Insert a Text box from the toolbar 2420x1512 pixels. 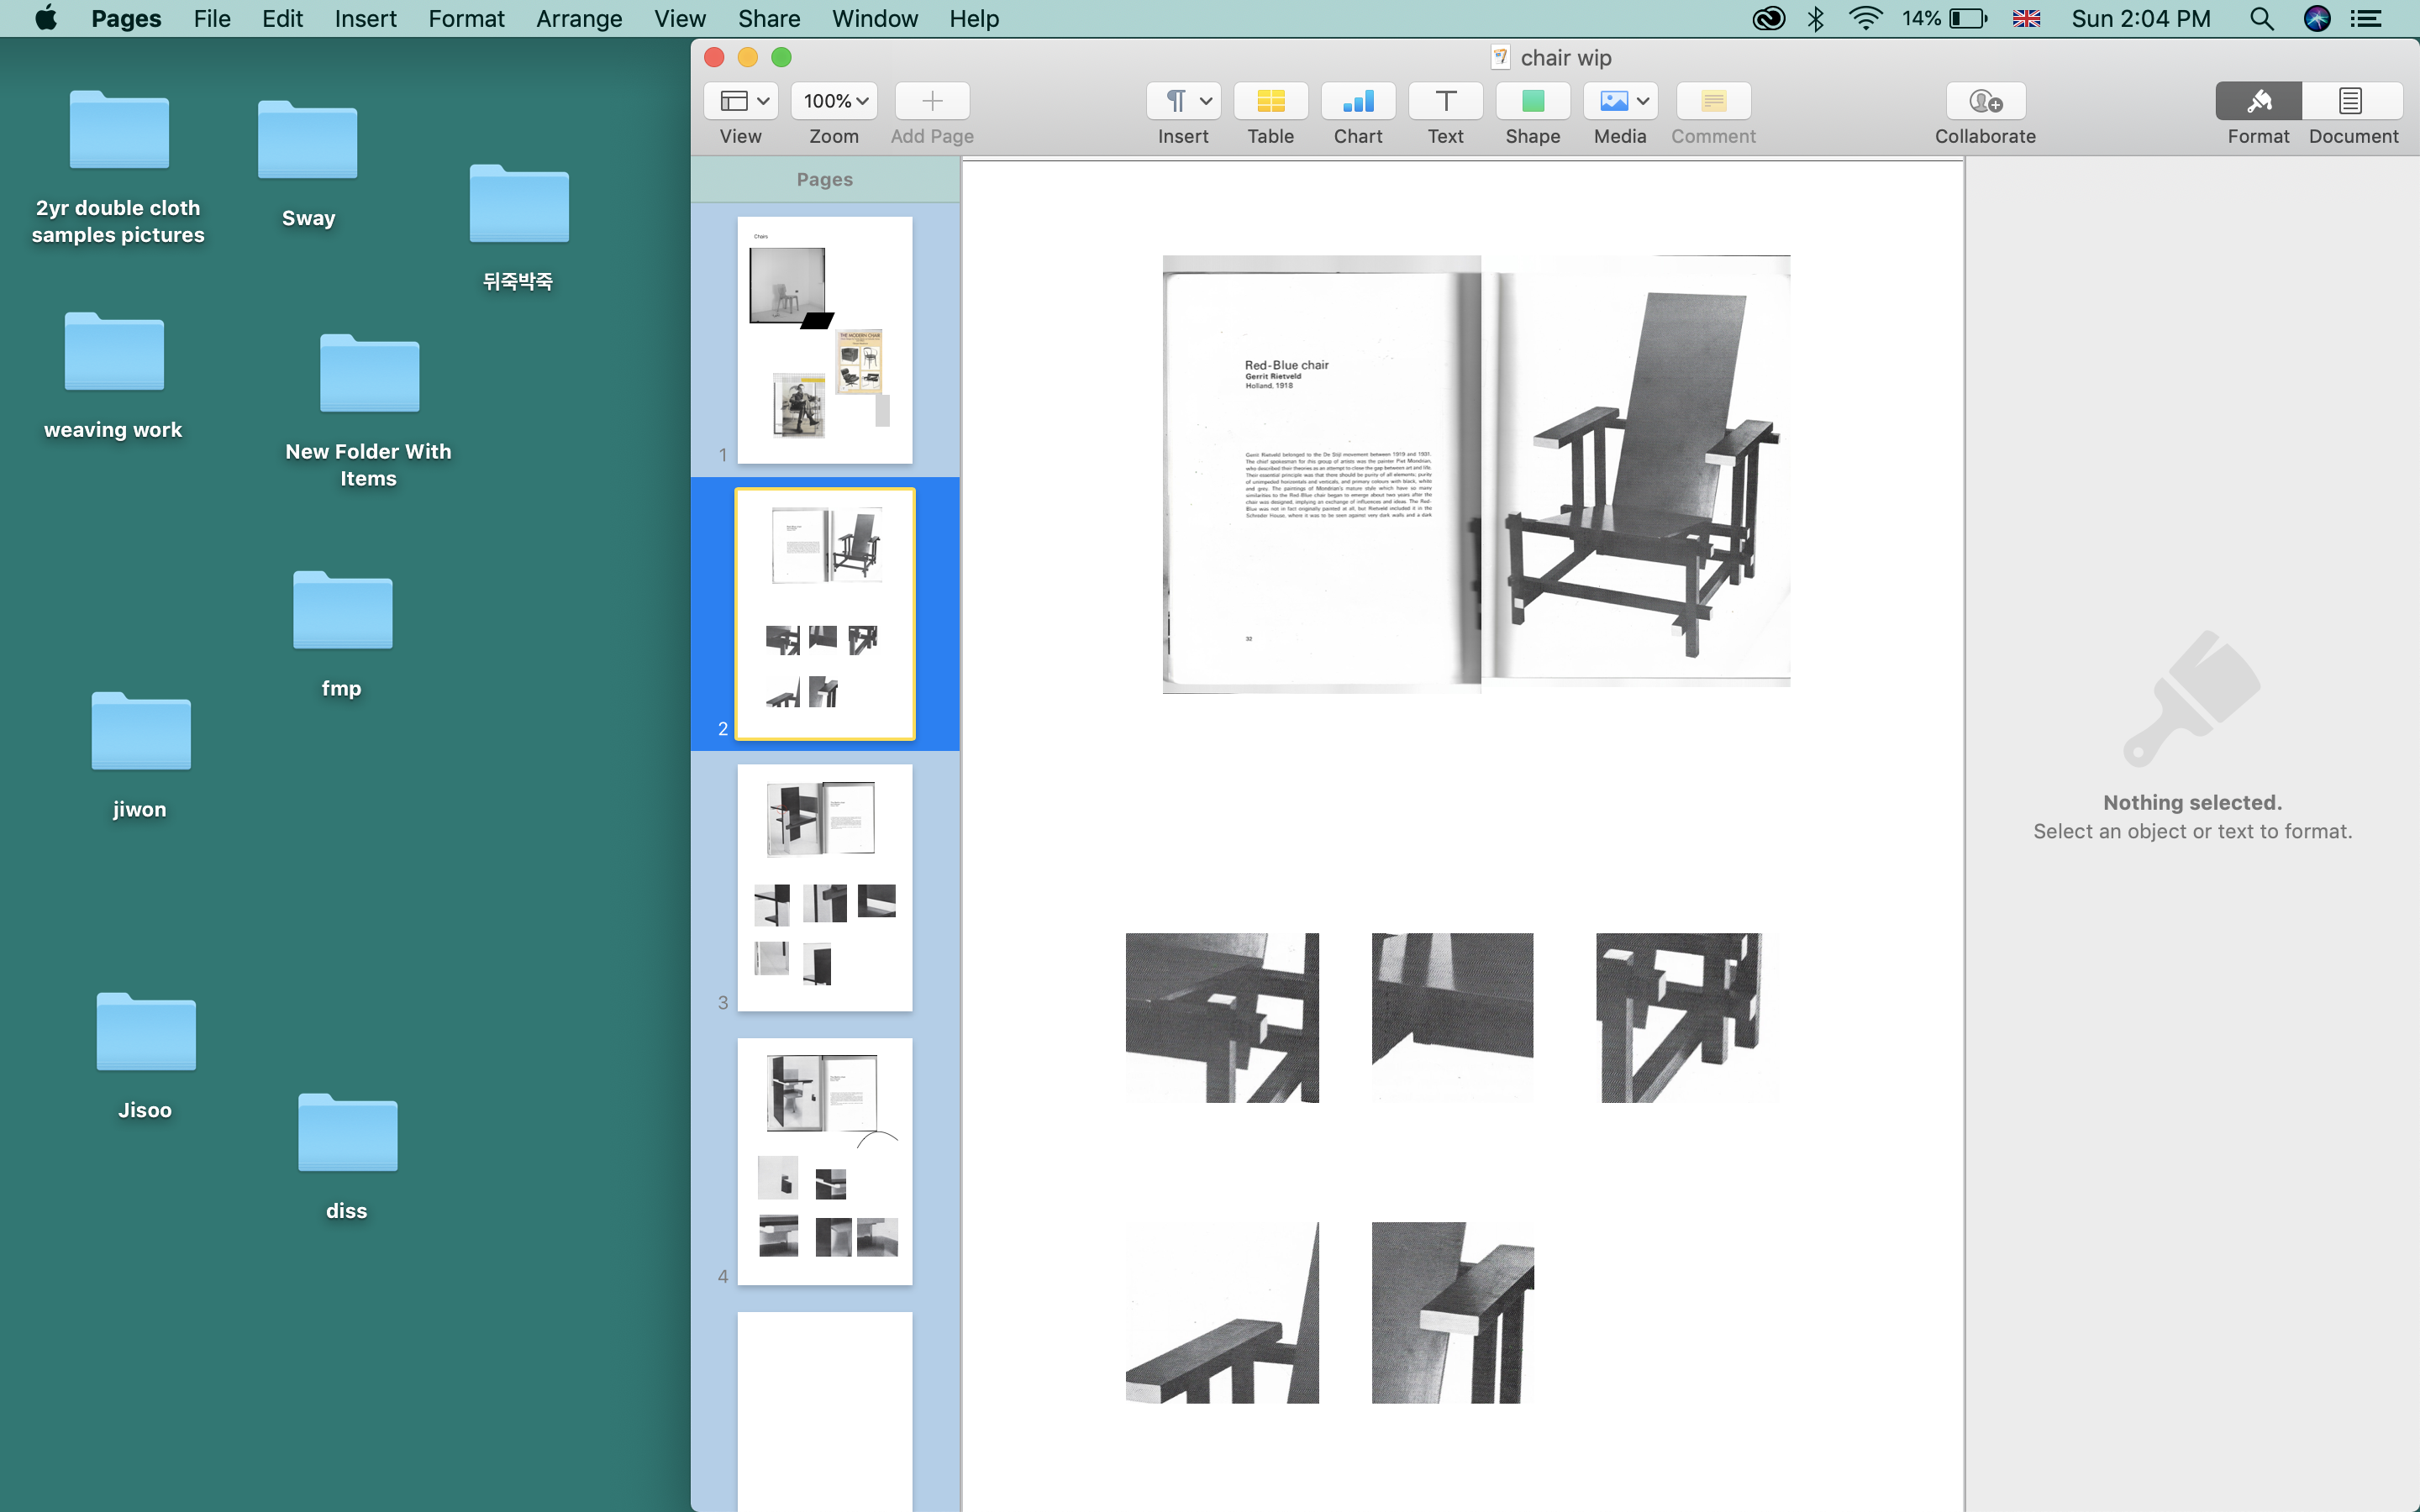click(1445, 101)
